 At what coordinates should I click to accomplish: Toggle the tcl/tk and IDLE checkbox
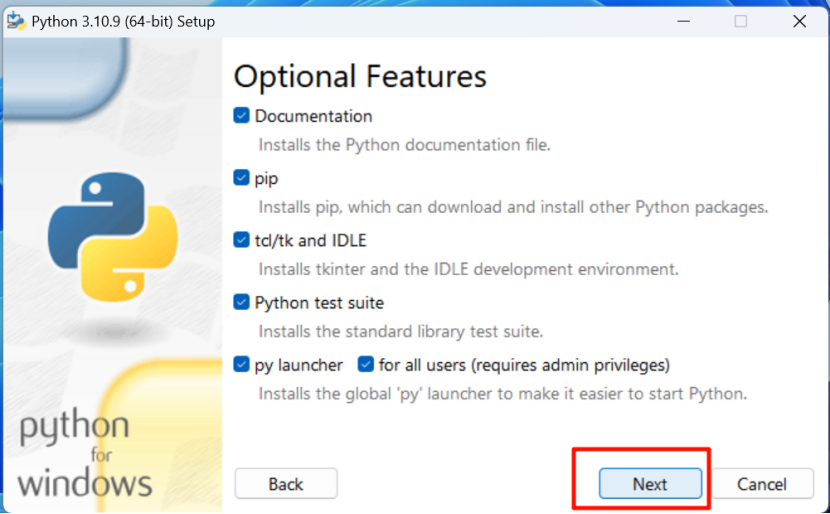(241, 240)
